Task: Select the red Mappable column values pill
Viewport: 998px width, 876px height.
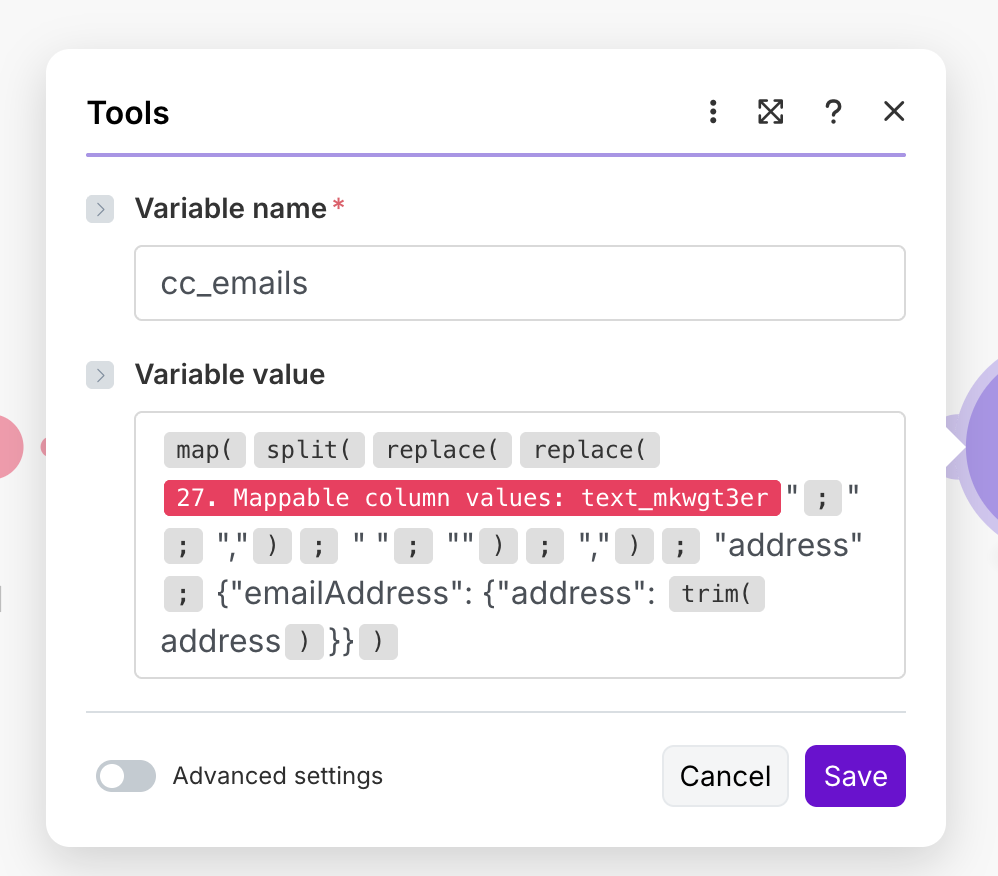Action: point(472,498)
